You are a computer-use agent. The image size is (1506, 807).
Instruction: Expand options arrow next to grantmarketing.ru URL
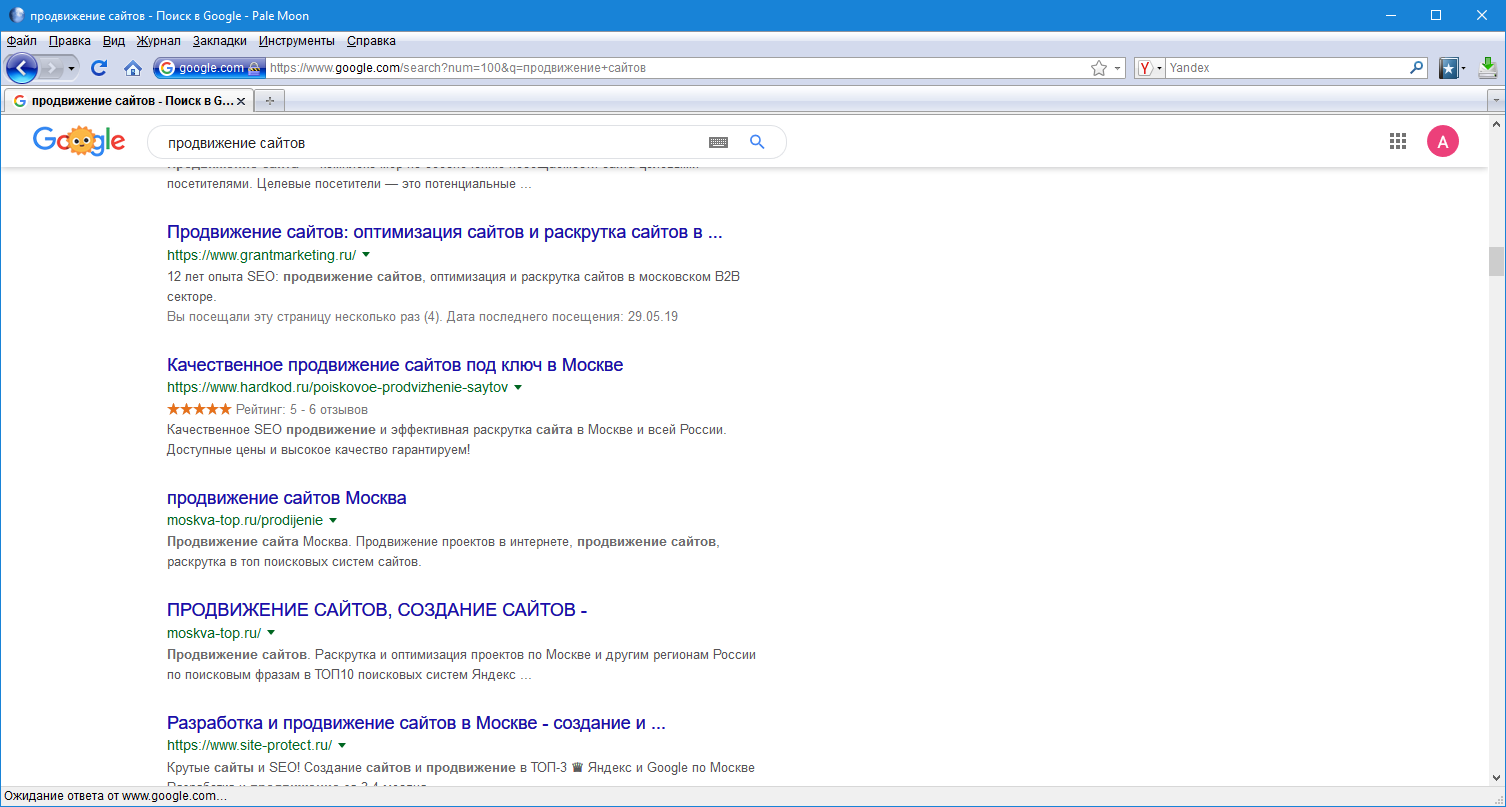coord(366,255)
